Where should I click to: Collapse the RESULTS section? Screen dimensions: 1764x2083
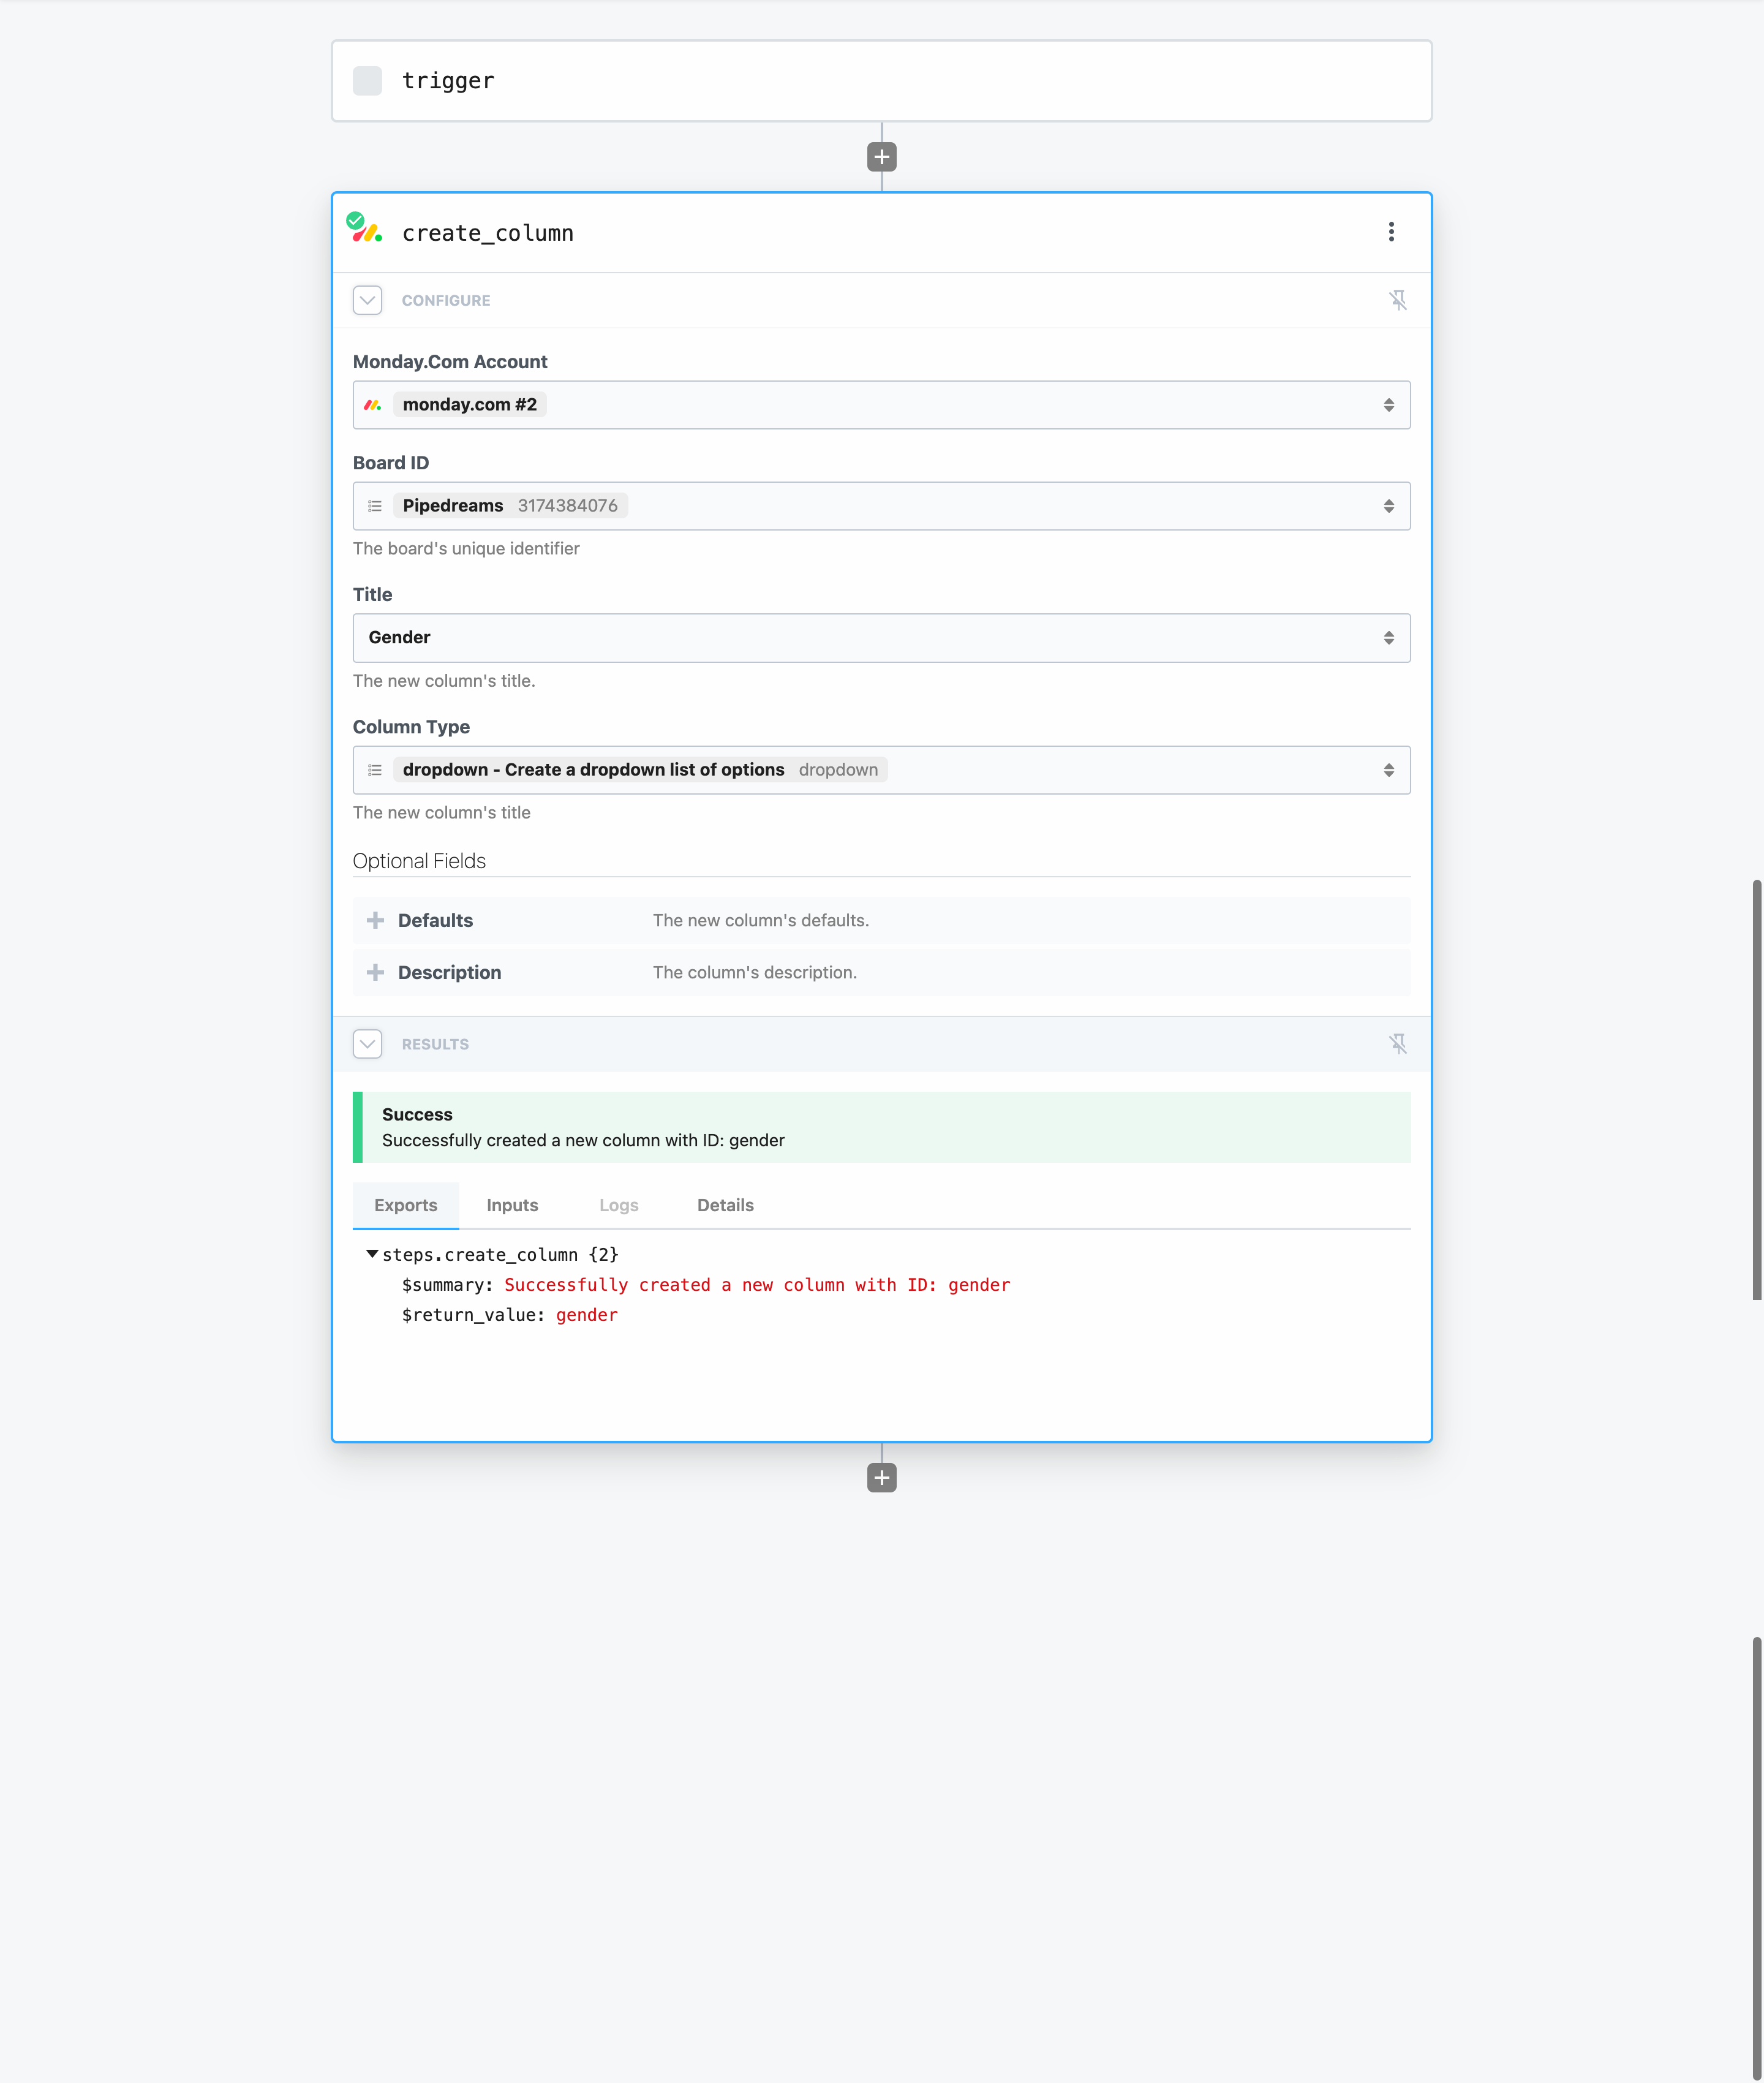click(367, 1043)
